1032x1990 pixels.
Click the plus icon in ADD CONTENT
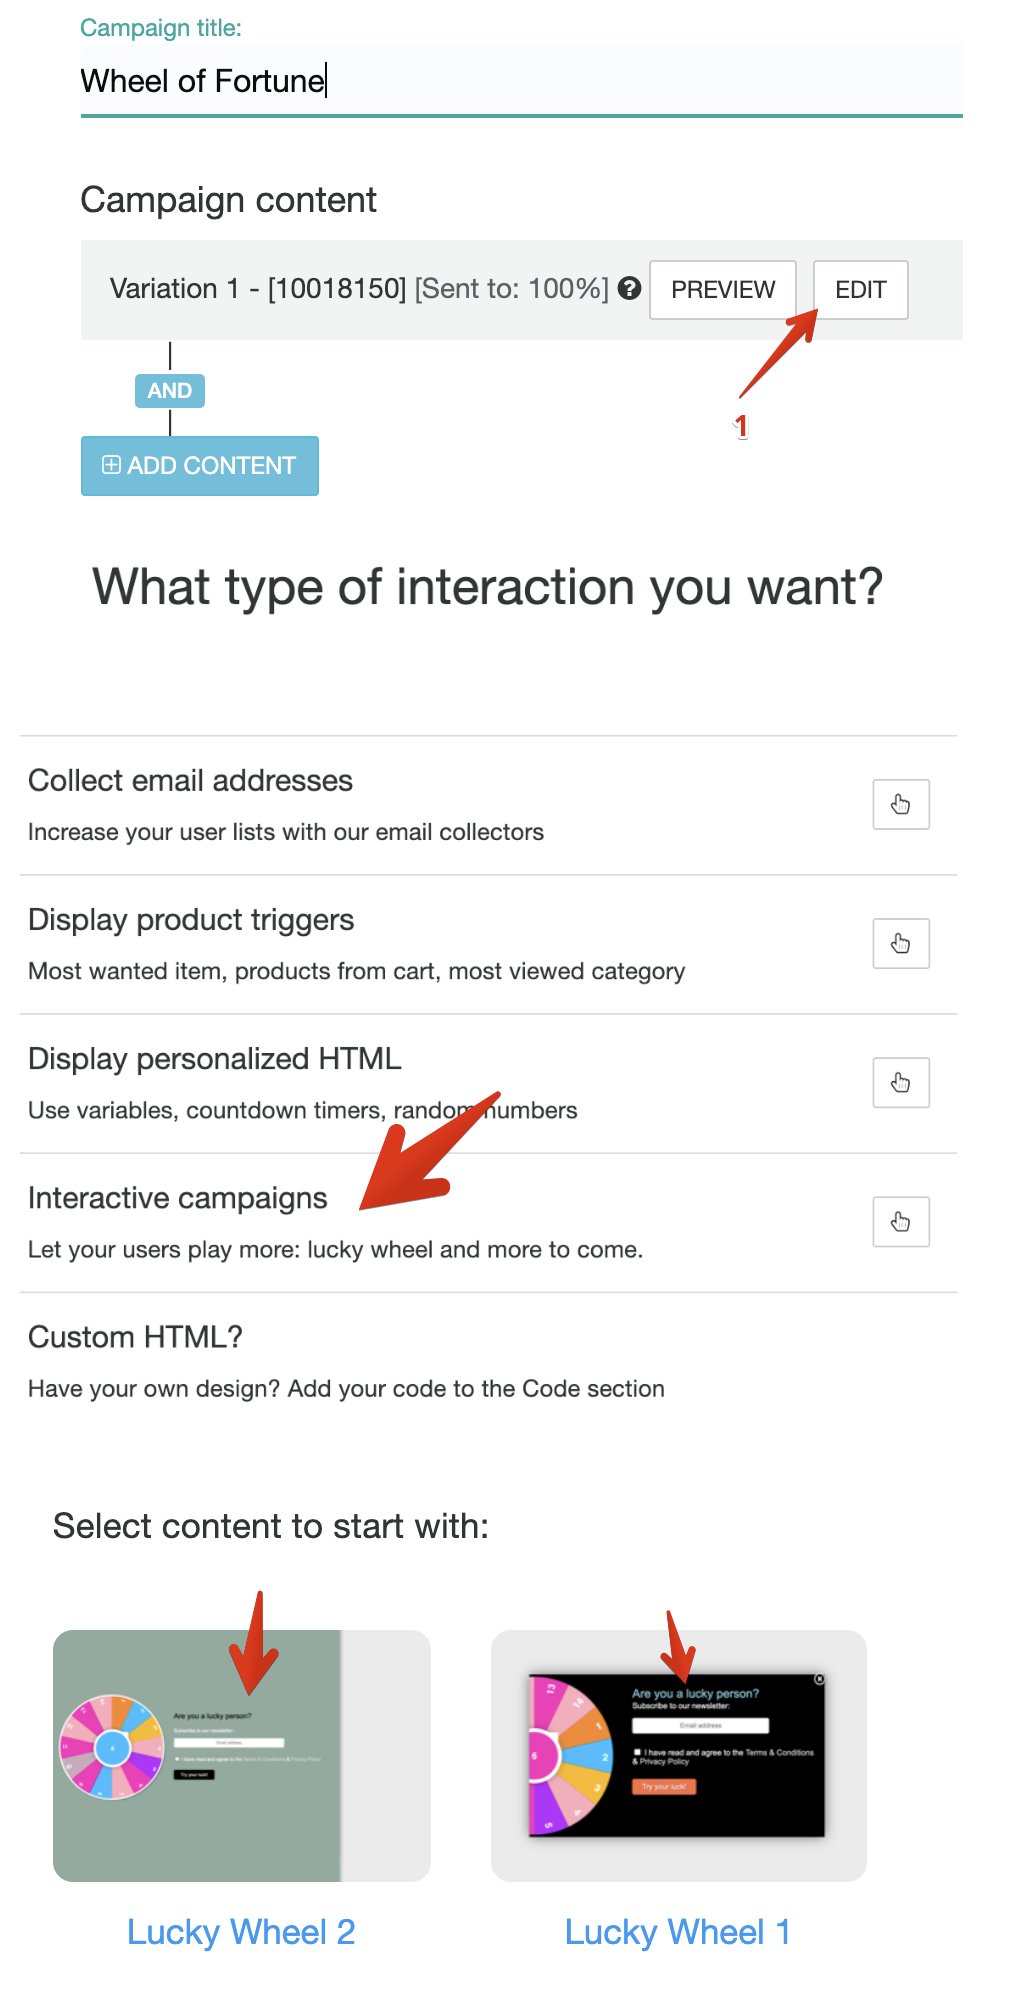click(111, 465)
